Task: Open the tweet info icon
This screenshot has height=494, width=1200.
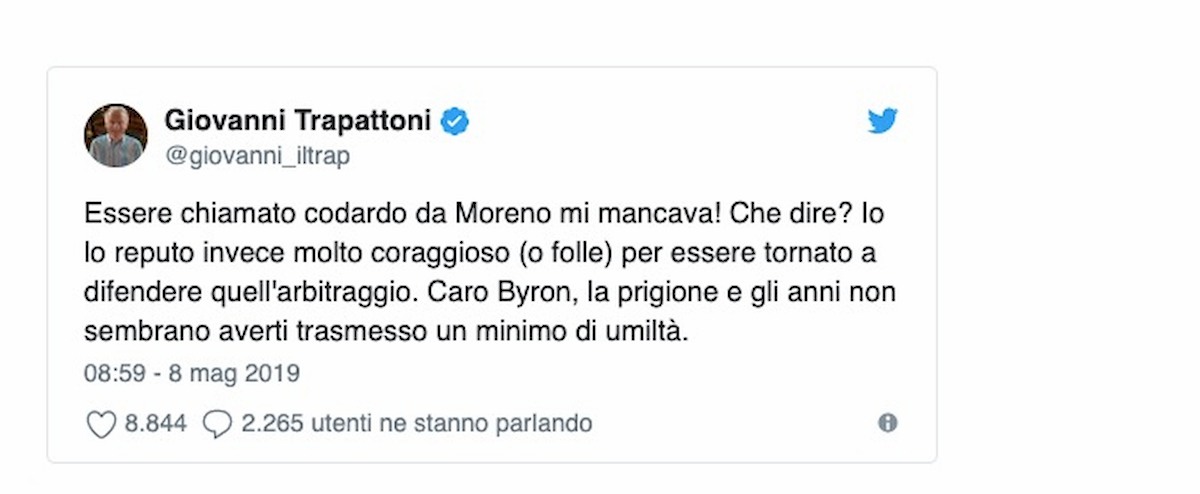Action: 887,423
